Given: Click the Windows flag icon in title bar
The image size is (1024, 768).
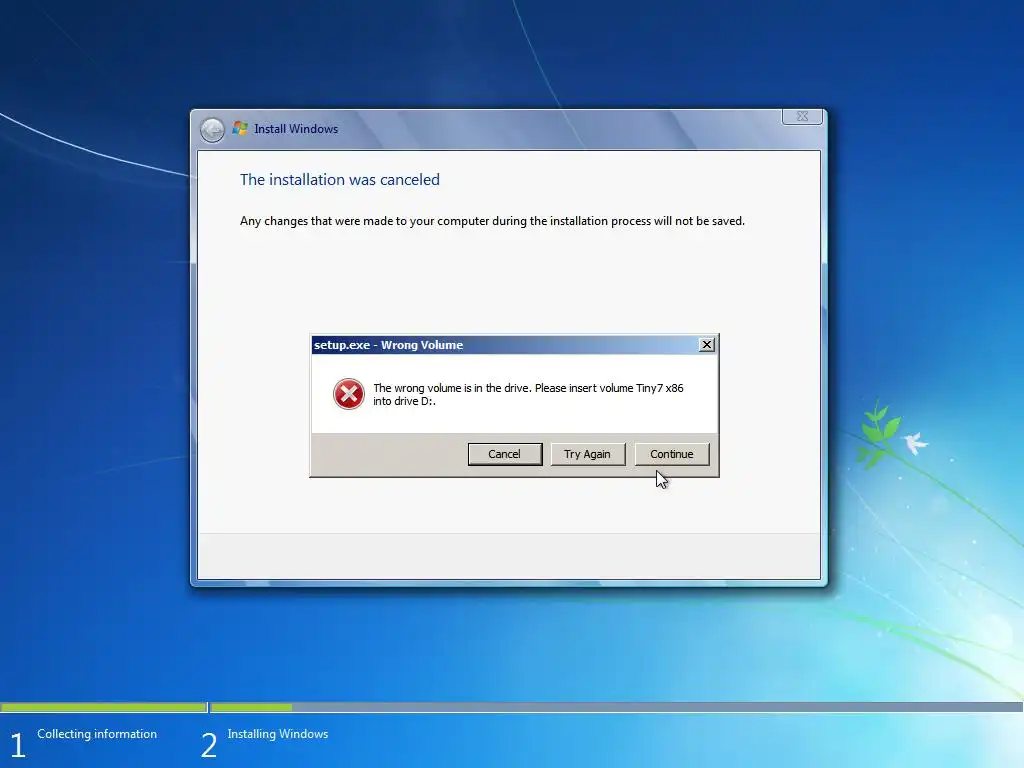Looking at the screenshot, I should pyautogui.click(x=240, y=128).
